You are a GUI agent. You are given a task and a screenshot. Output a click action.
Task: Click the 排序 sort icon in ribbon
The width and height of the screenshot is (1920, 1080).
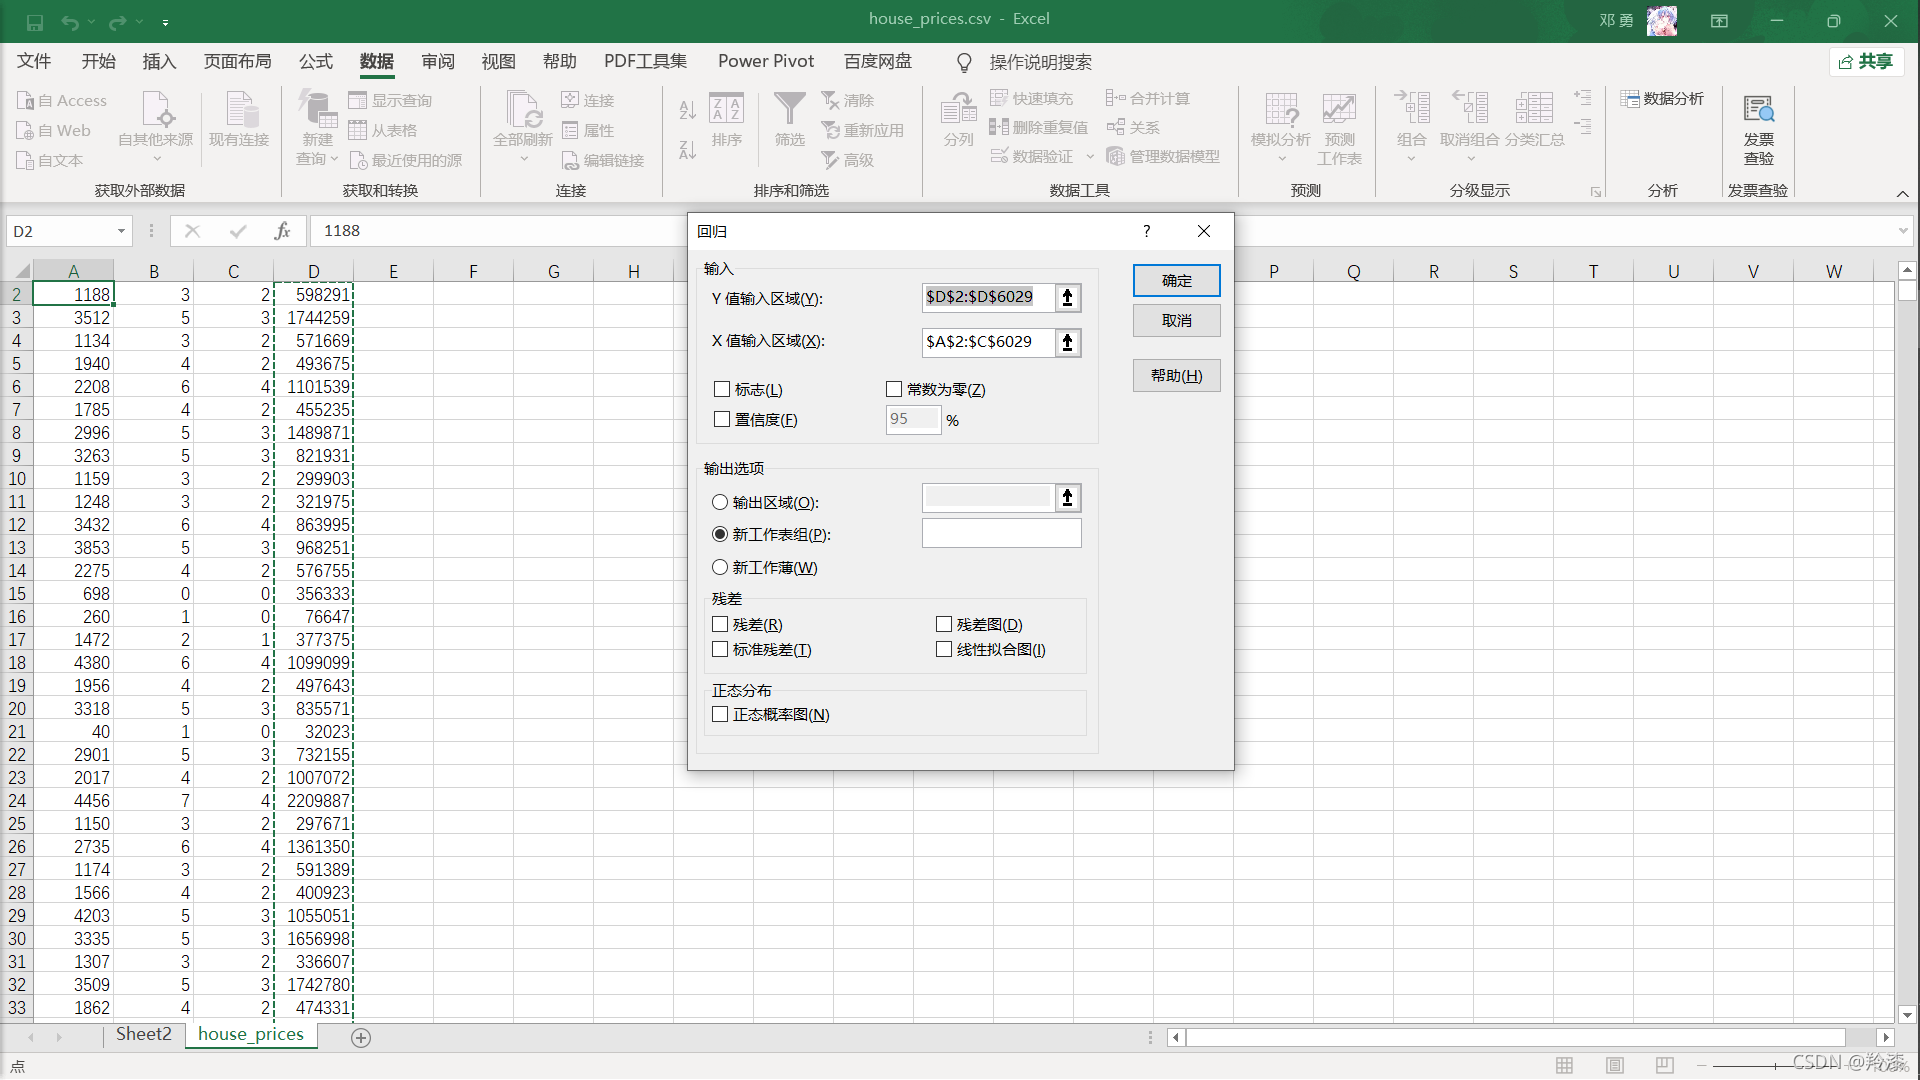click(725, 119)
